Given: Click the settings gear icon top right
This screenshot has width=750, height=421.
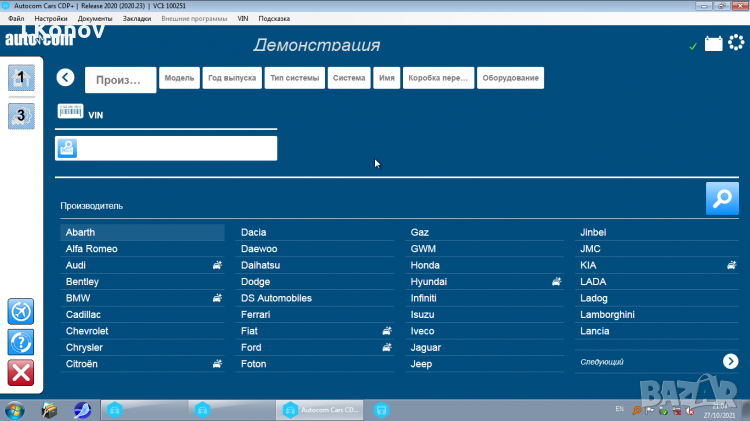Looking at the screenshot, I should (x=738, y=43).
